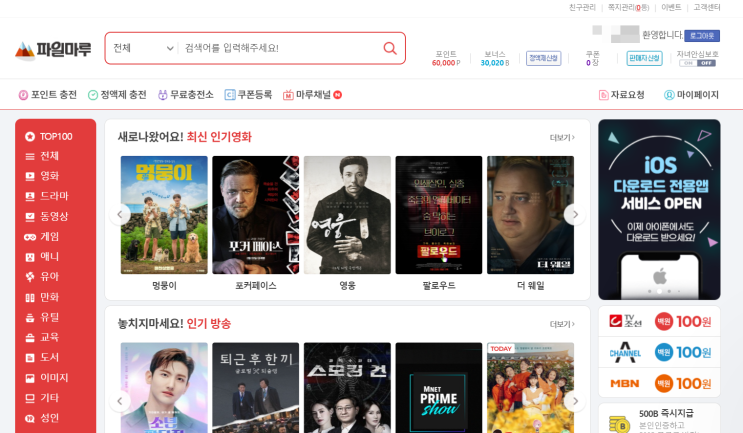Open 무료충전소 icon link
The image size is (743, 433).
point(186,95)
